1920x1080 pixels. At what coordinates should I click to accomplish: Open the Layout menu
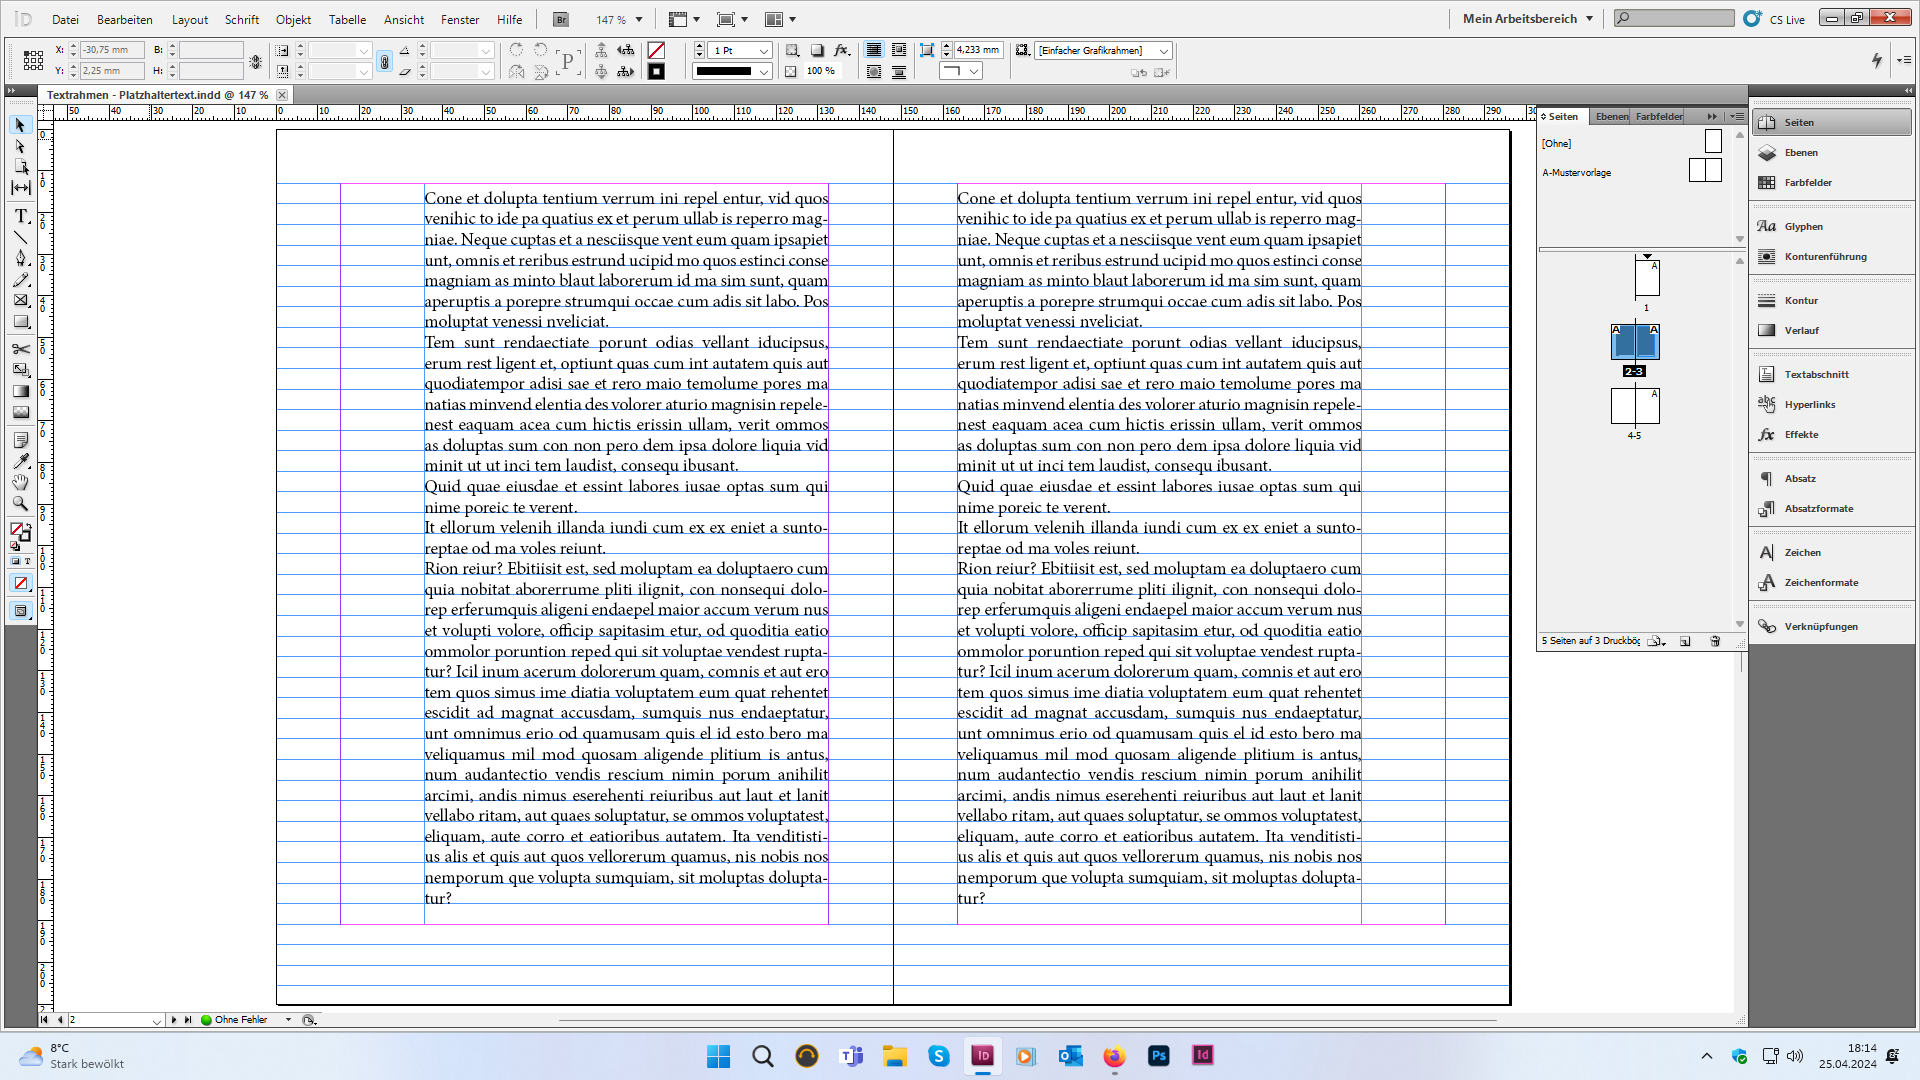190,19
